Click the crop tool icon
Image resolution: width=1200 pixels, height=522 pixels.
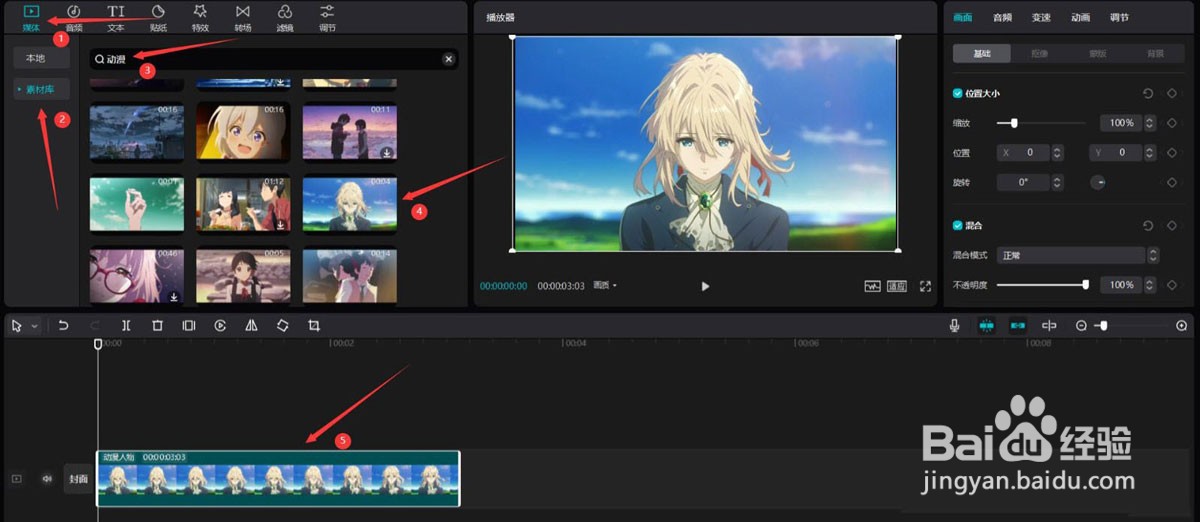(x=314, y=326)
